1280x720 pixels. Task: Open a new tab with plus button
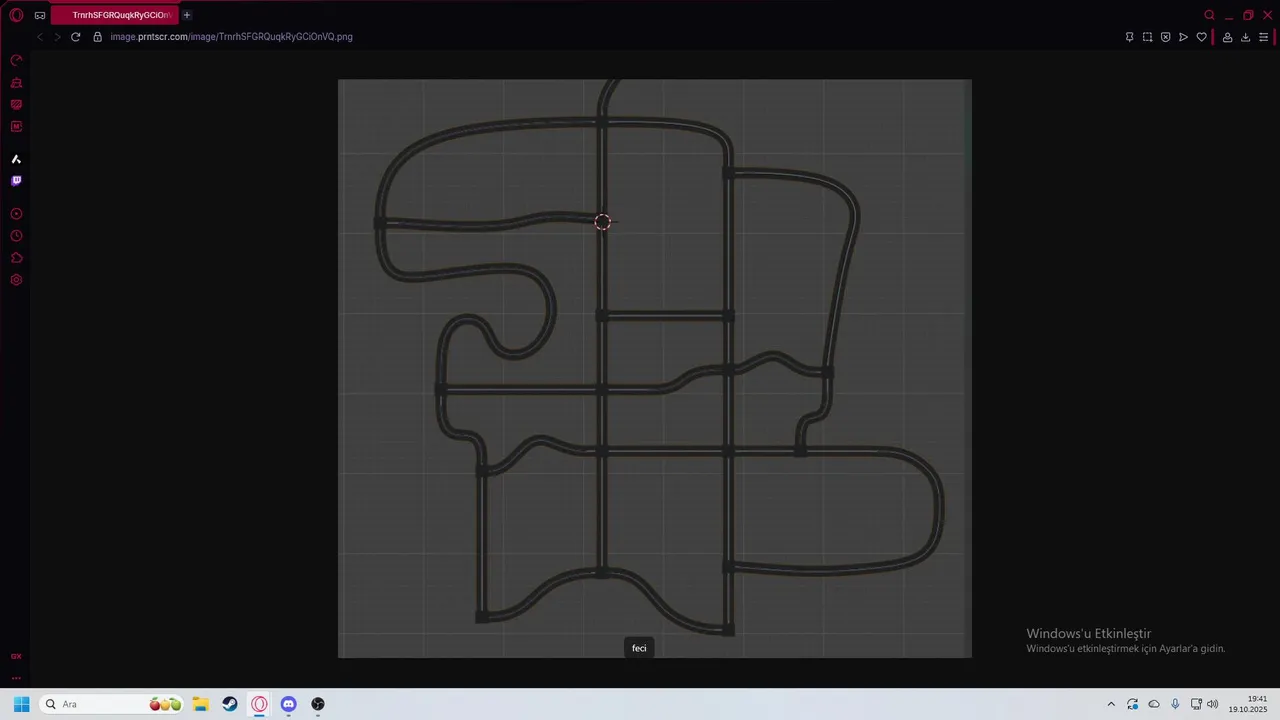pos(187,15)
